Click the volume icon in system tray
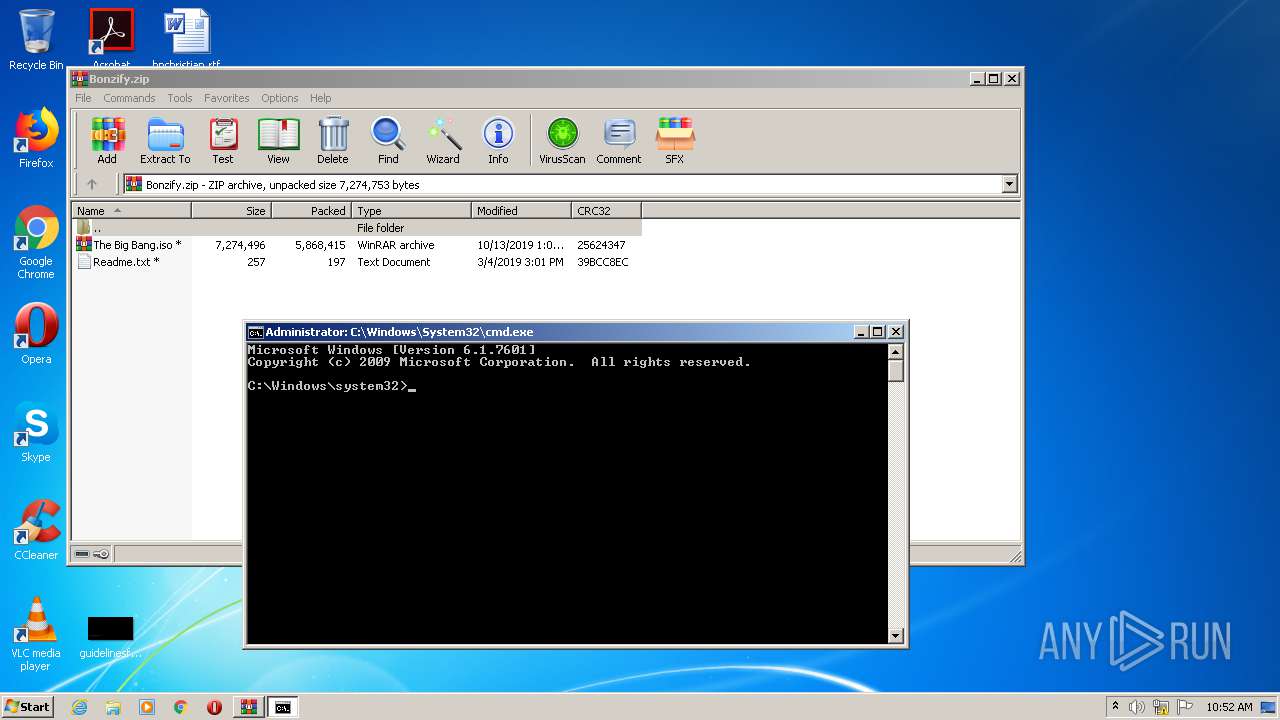The height and width of the screenshot is (720, 1280). [1137, 707]
